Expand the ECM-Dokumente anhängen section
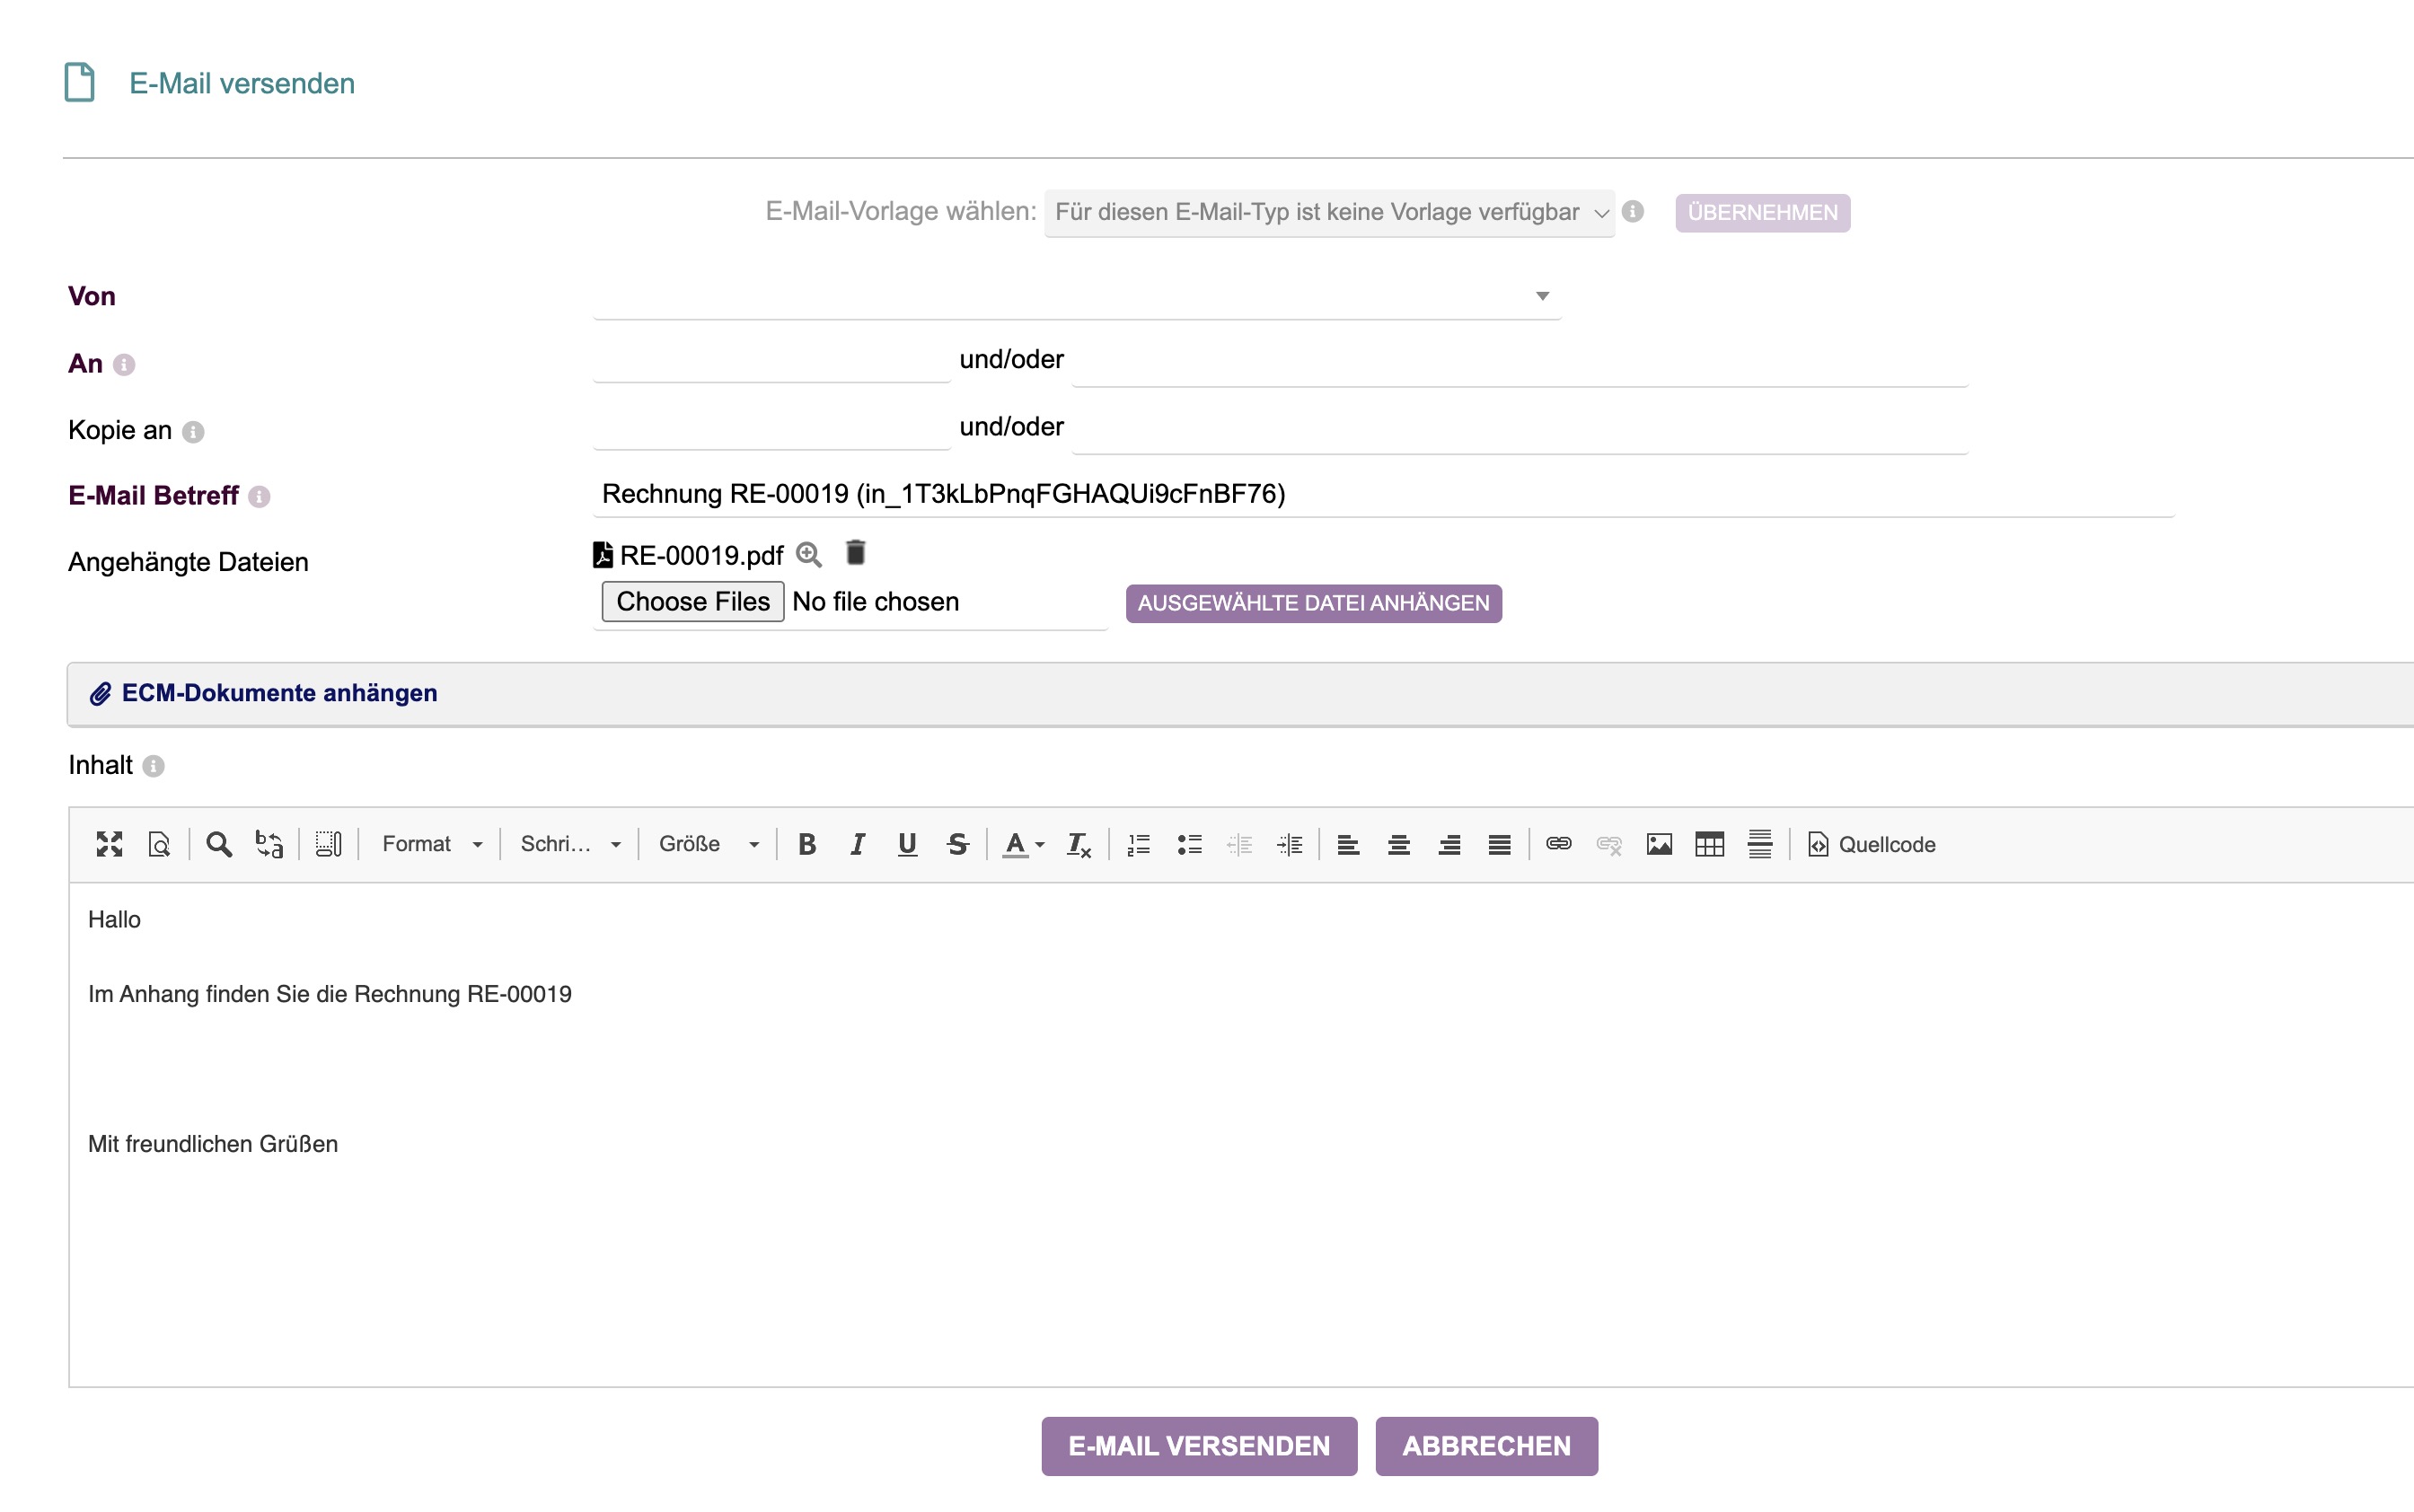2414x1512 pixels. pos(279,693)
